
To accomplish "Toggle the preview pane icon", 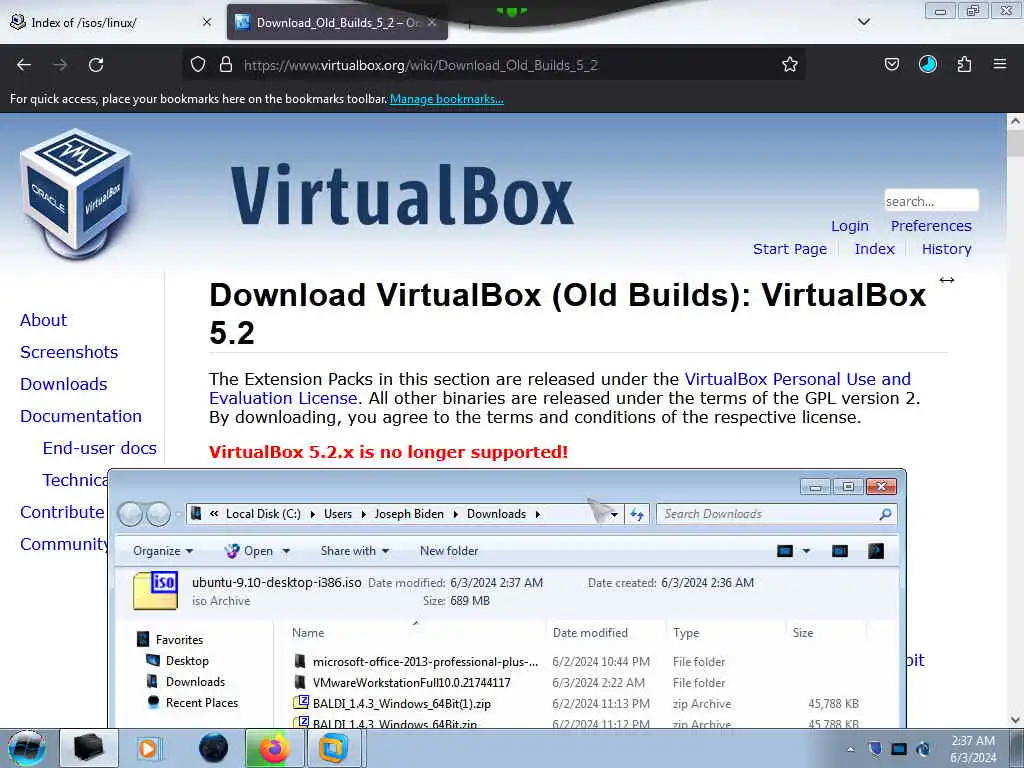I will 840,551.
